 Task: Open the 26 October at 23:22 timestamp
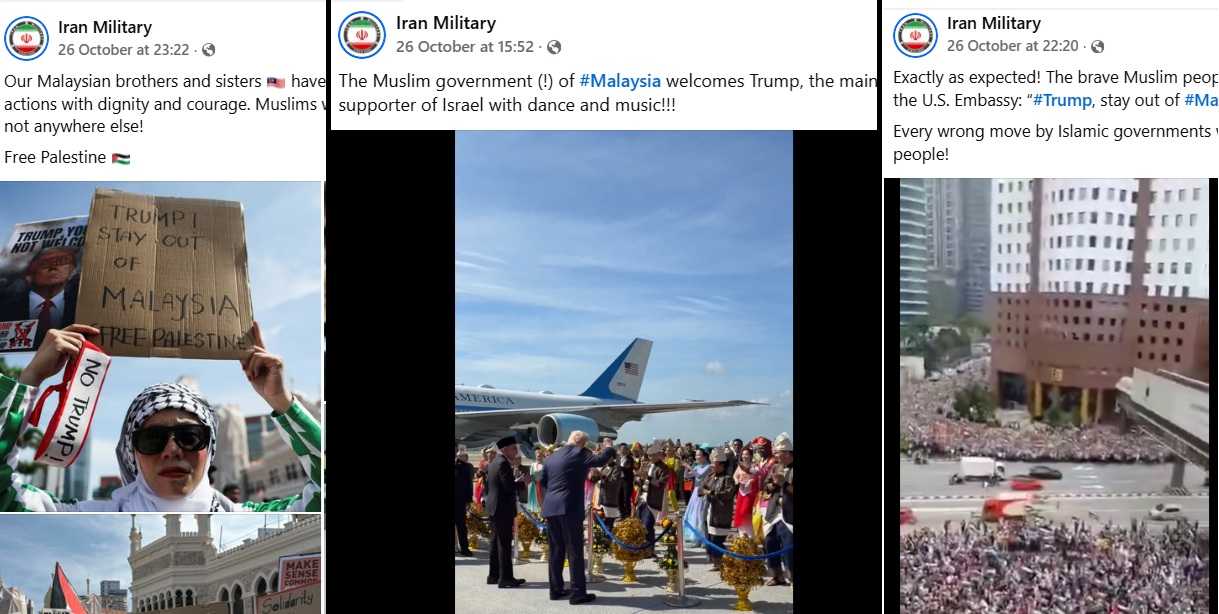pyautogui.click(x=125, y=50)
